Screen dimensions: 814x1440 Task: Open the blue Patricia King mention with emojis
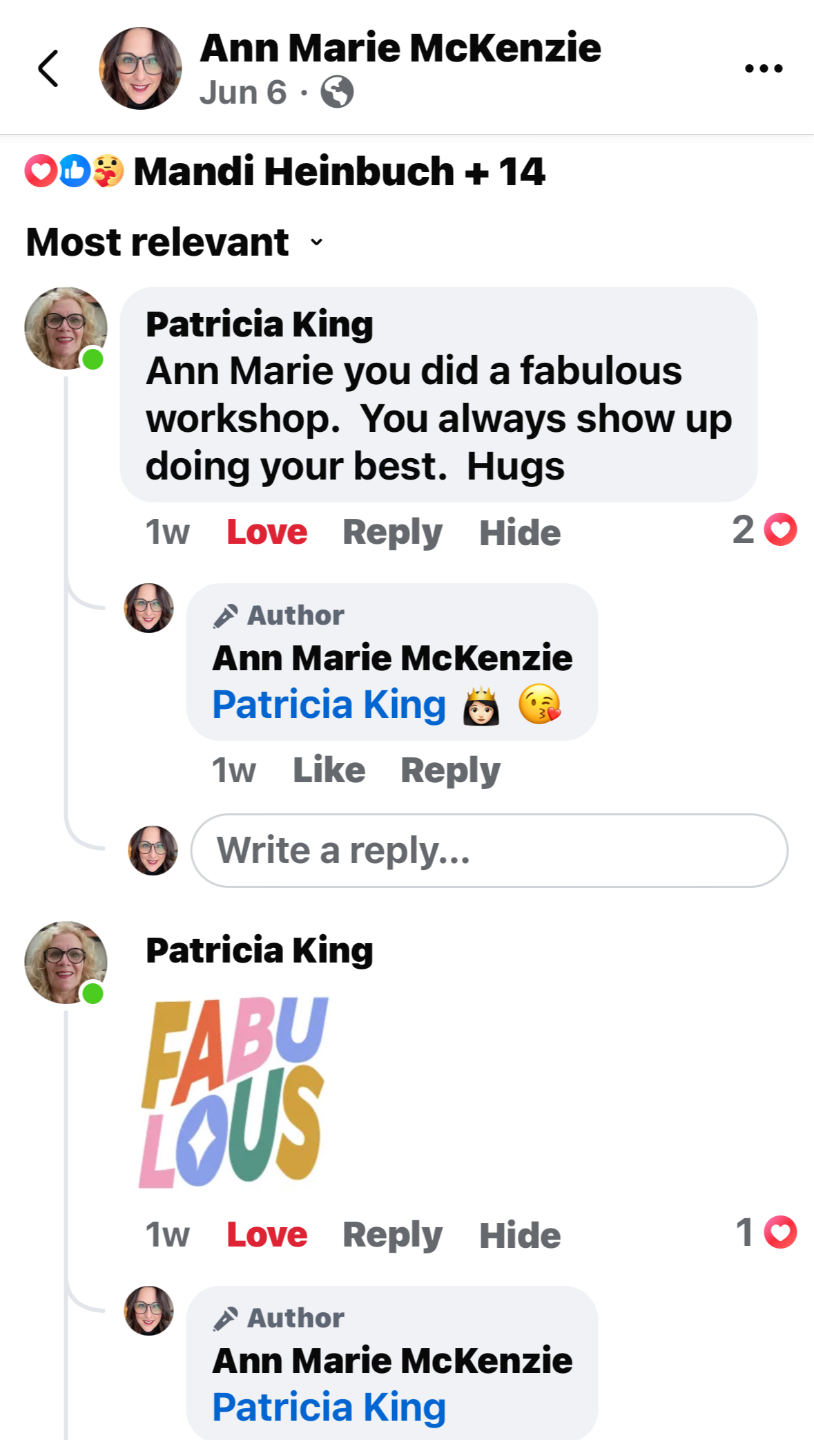point(329,705)
